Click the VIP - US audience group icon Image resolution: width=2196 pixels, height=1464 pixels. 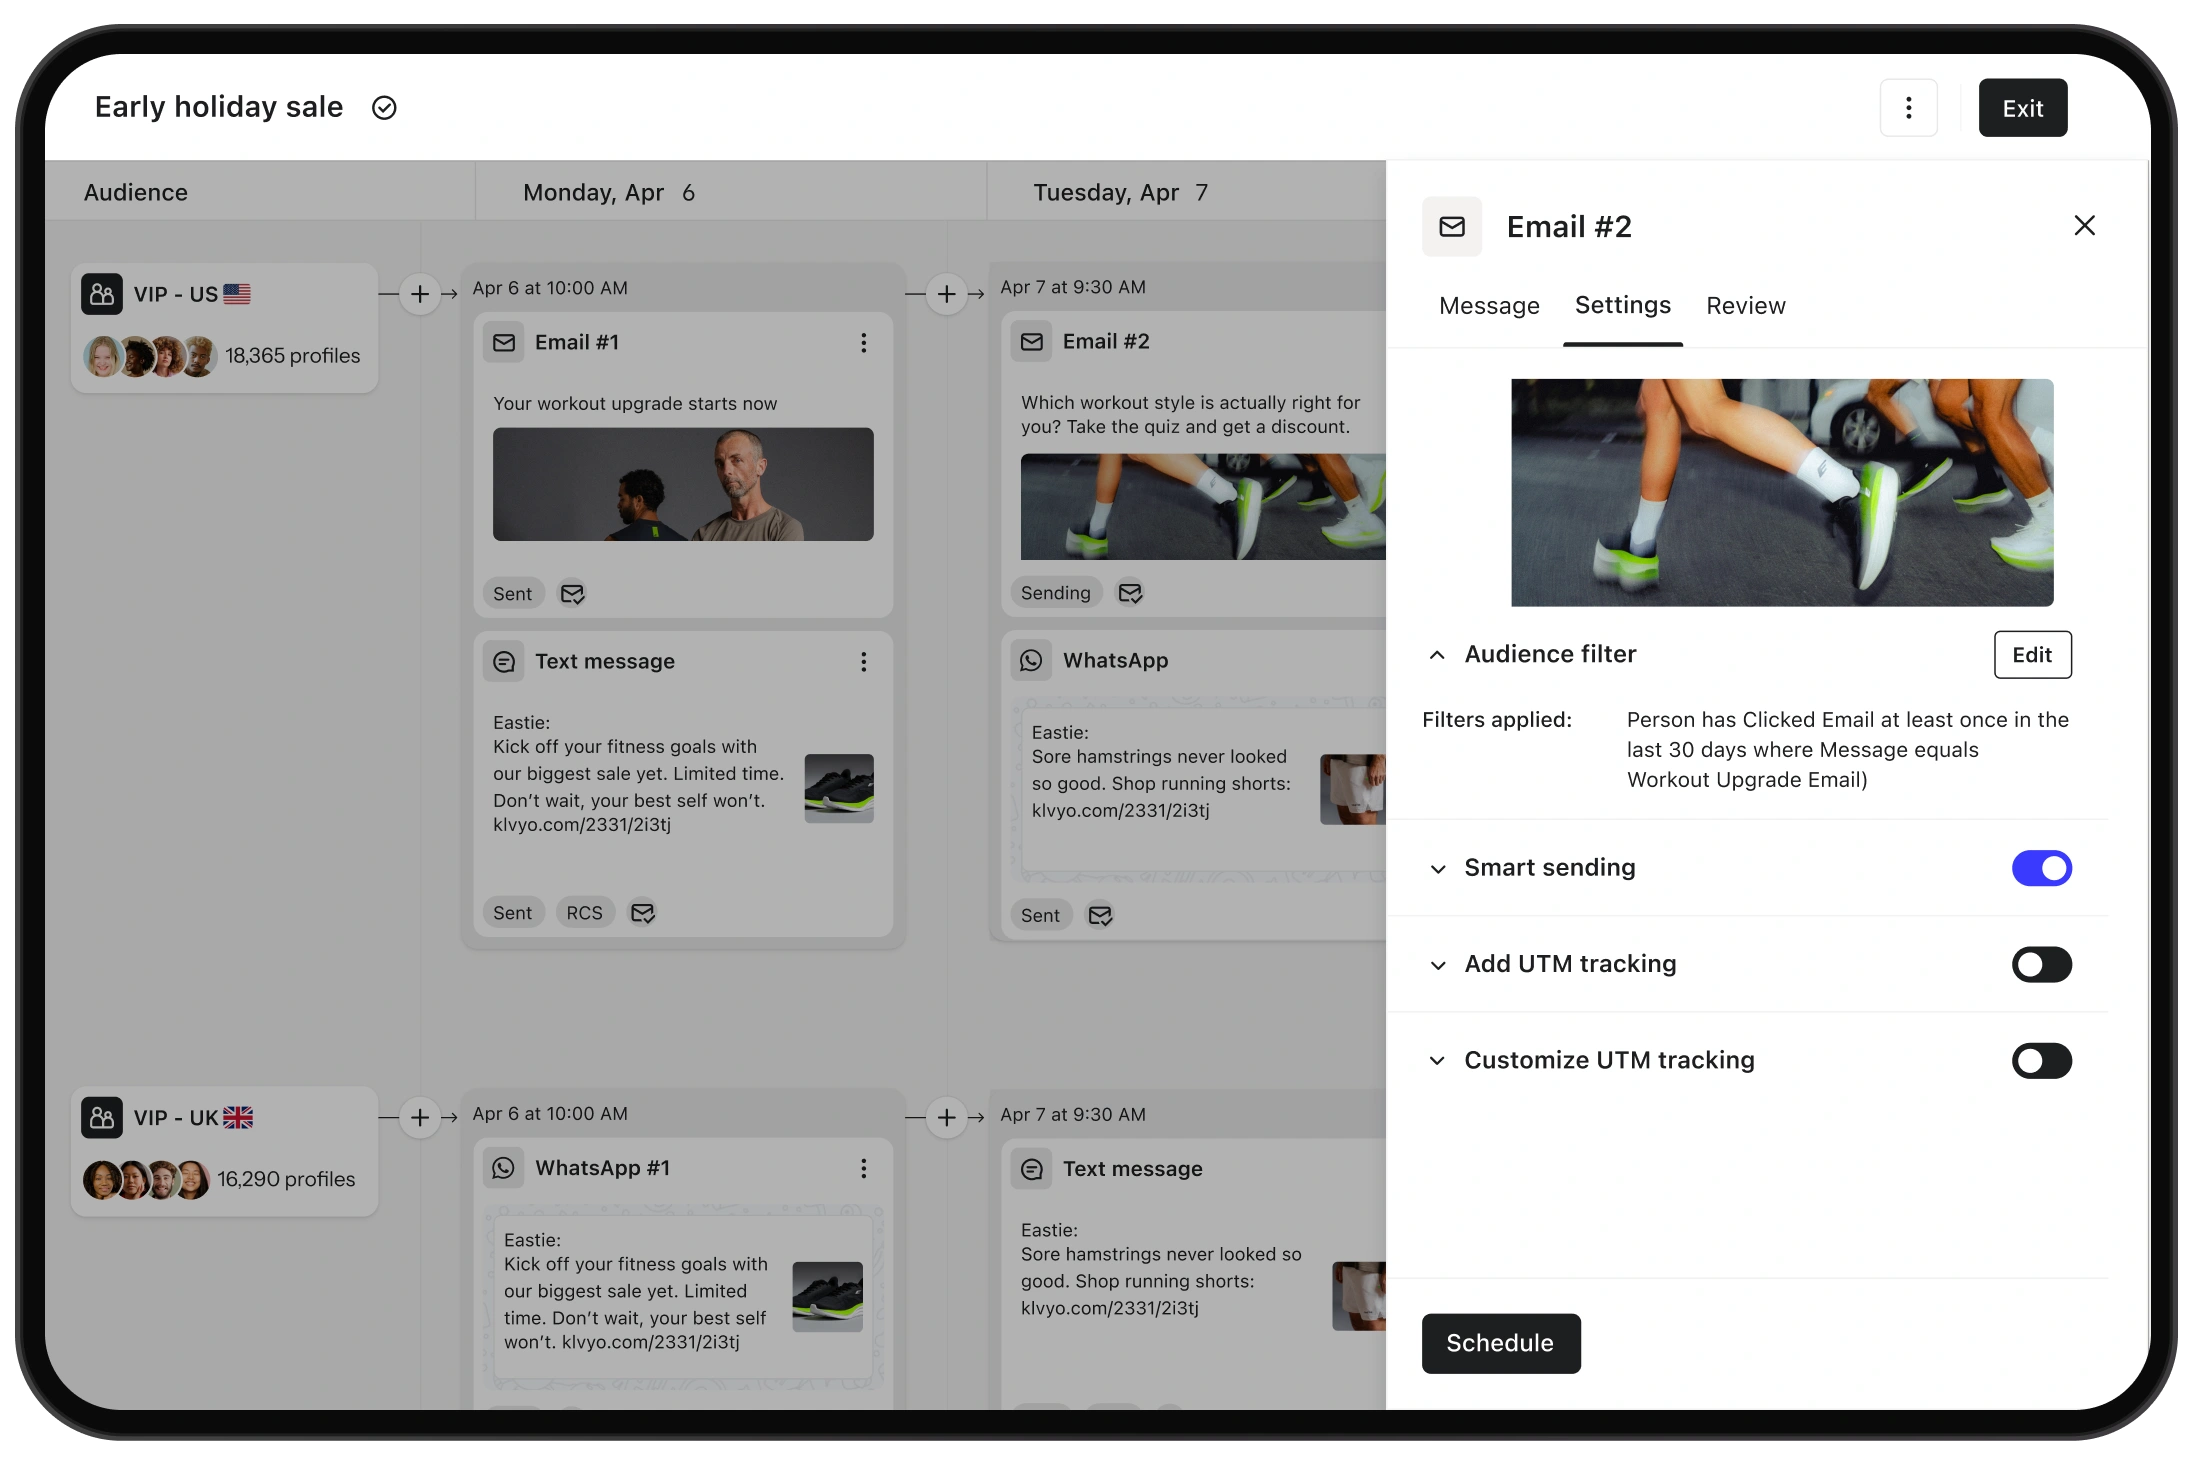[x=102, y=294]
